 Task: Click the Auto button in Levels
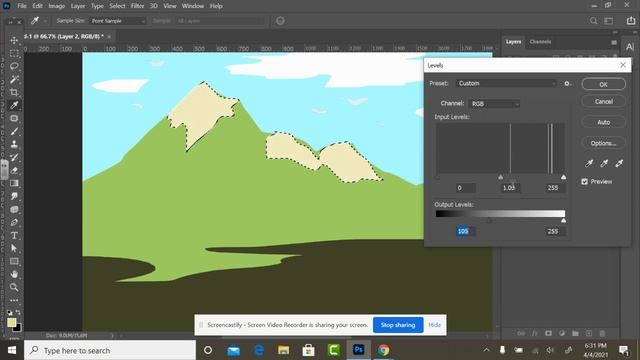[x=604, y=122]
